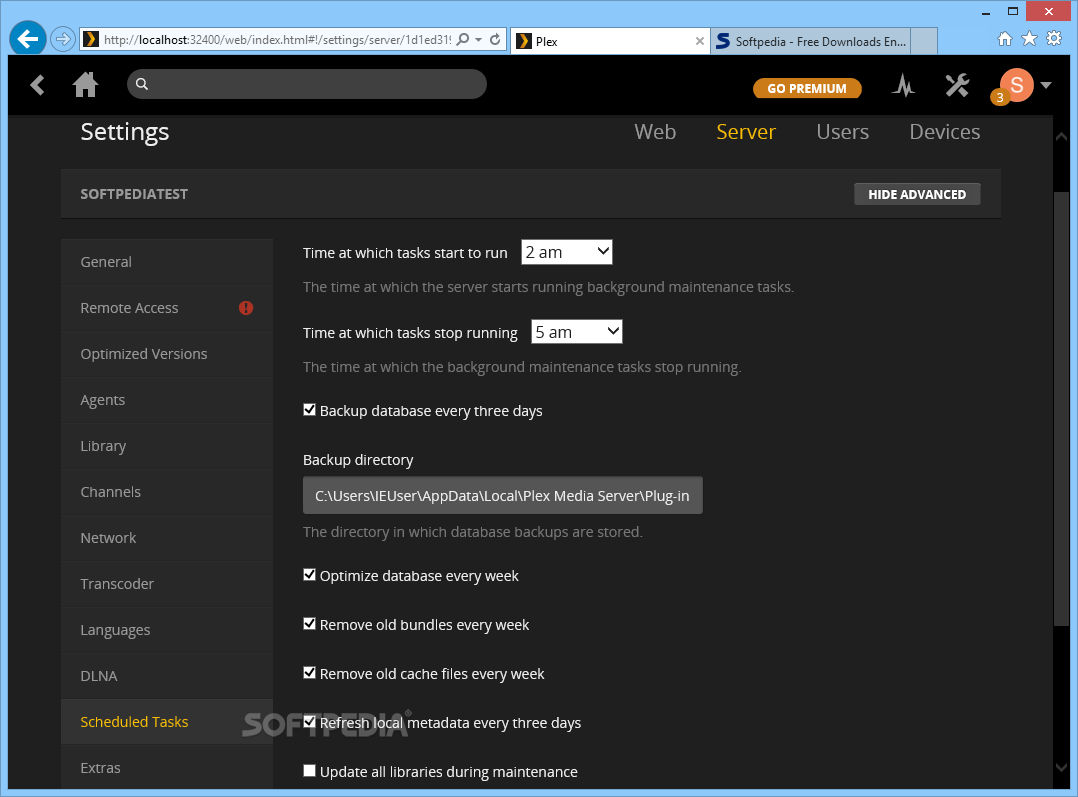1078x797 pixels.
Task: Click the scrollbar up arrow
Action: point(1061,137)
